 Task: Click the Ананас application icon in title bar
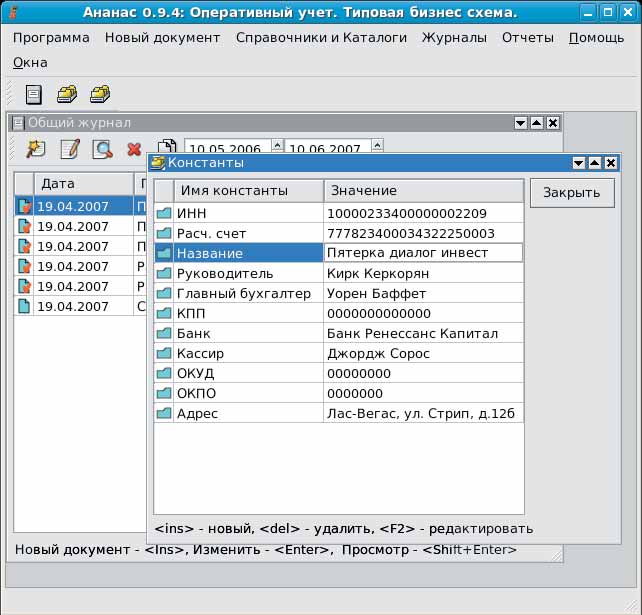point(13,12)
